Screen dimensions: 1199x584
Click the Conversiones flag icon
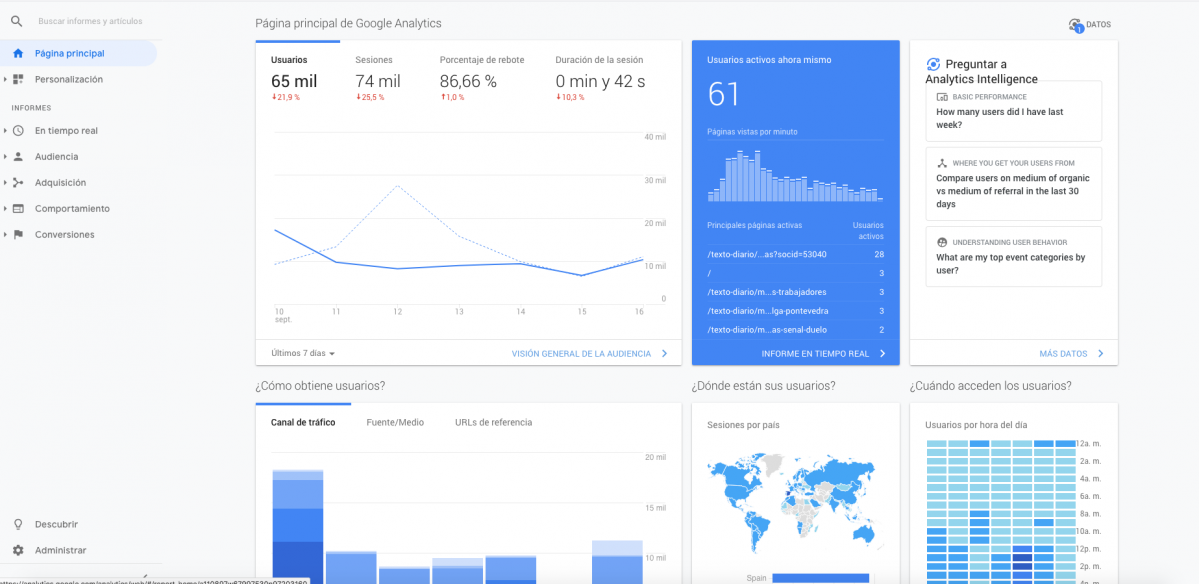(18, 235)
